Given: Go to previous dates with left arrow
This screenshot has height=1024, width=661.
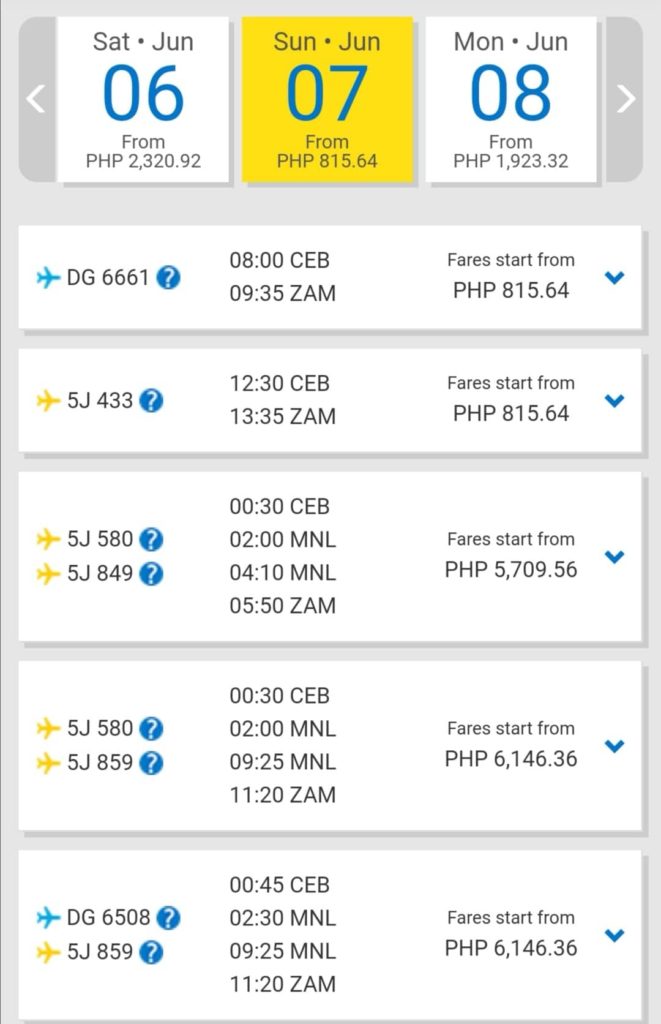Looking at the screenshot, I should [x=37, y=99].
